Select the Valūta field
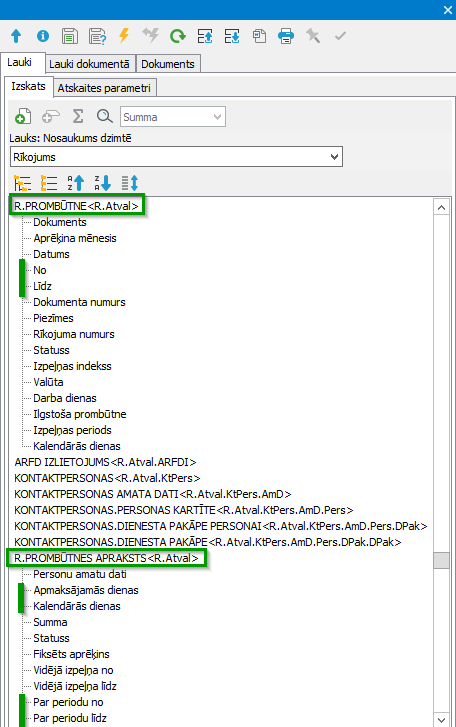Image resolution: width=456 pixels, height=727 pixels. [x=48, y=382]
